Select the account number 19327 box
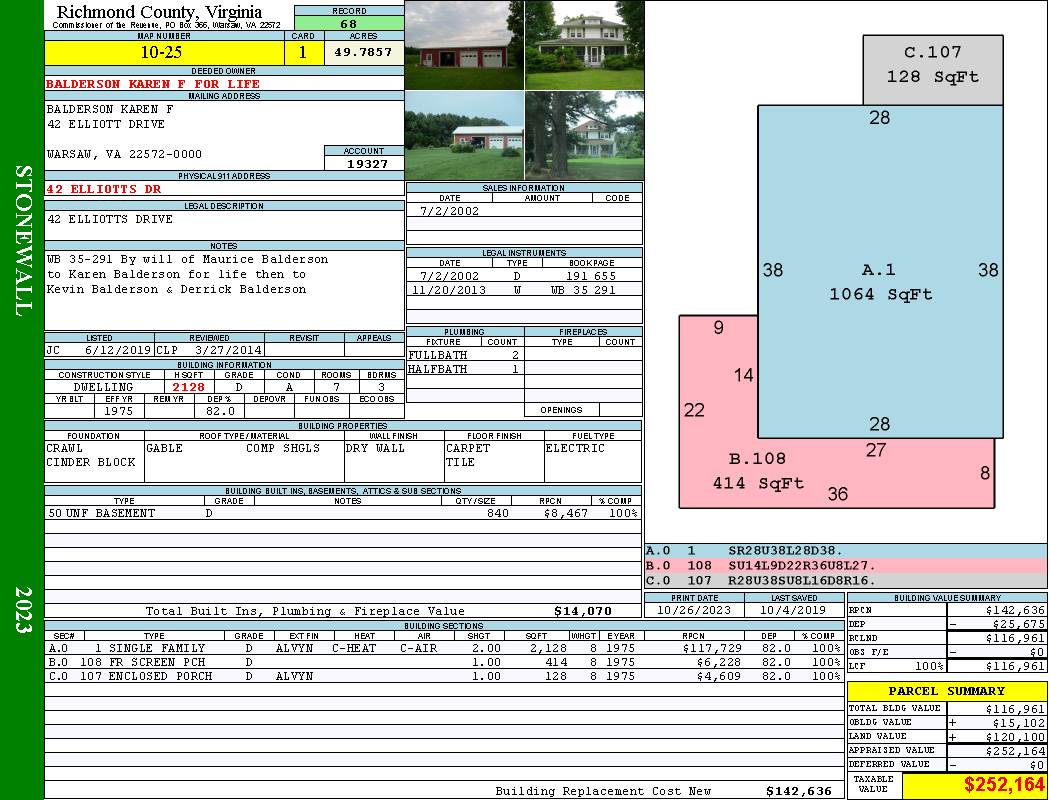1050x800 pixels. pyautogui.click(x=364, y=164)
